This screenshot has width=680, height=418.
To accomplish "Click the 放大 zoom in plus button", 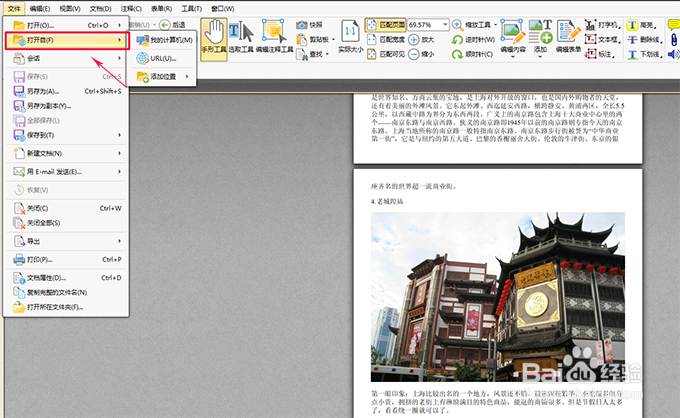I will [x=422, y=39].
